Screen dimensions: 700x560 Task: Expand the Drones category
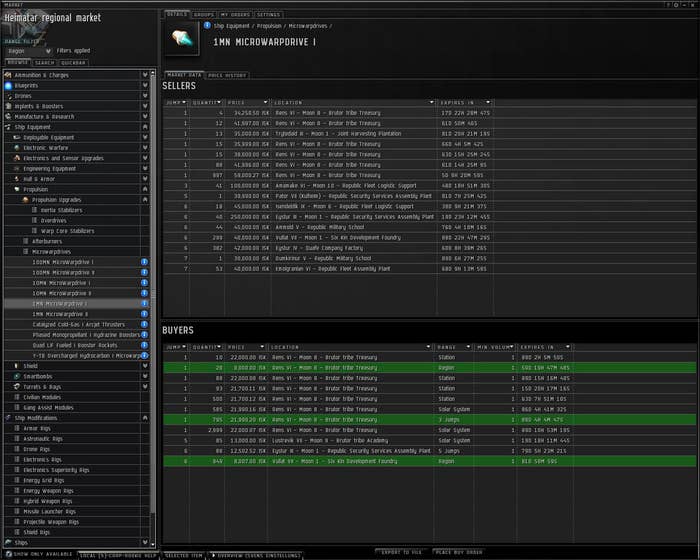pyautogui.click(x=145, y=96)
